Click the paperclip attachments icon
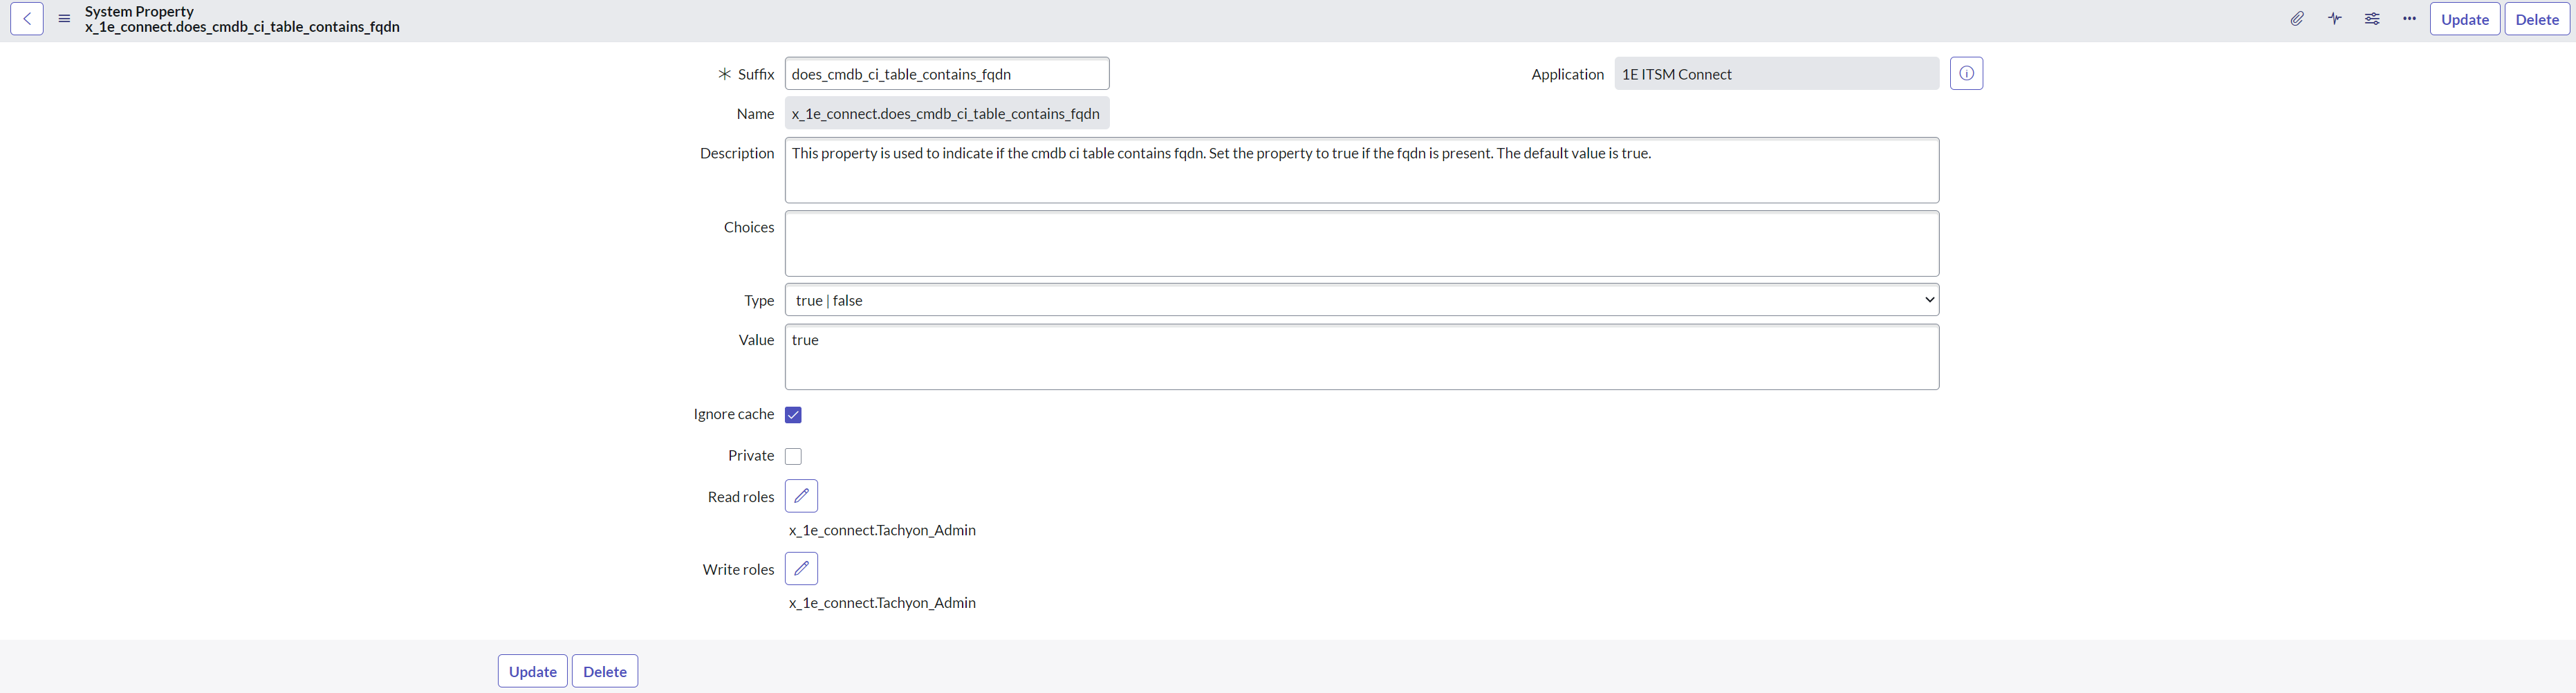The width and height of the screenshot is (2576, 693). [2297, 19]
